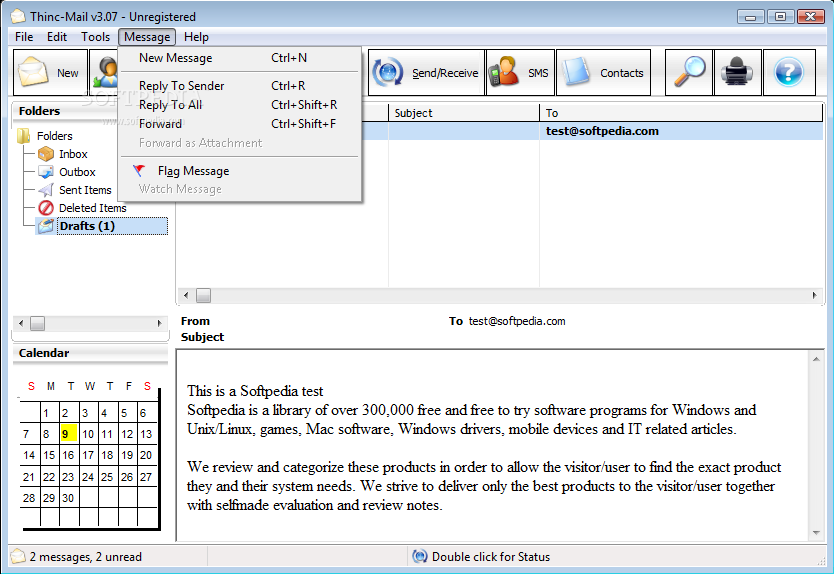Select highlighted day 9 in calendar
The image size is (834, 574).
pyautogui.click(x=69, y=434)
